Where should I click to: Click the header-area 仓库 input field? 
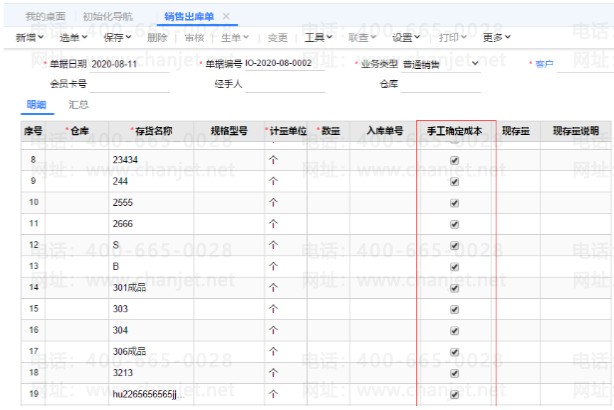[x=441, y=84]
